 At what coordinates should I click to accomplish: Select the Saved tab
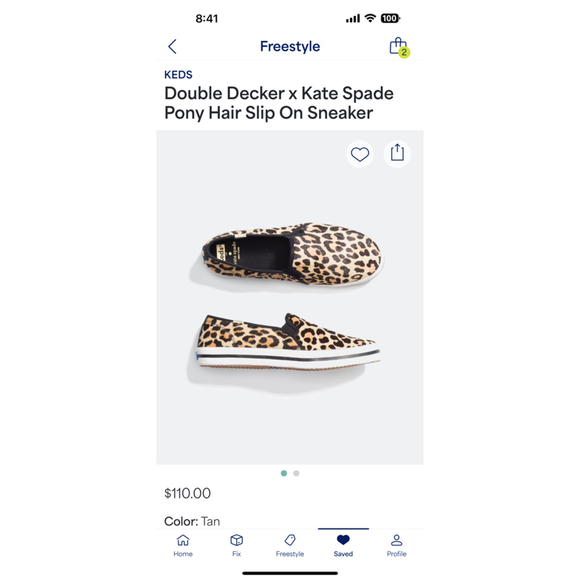coord(343,546)
